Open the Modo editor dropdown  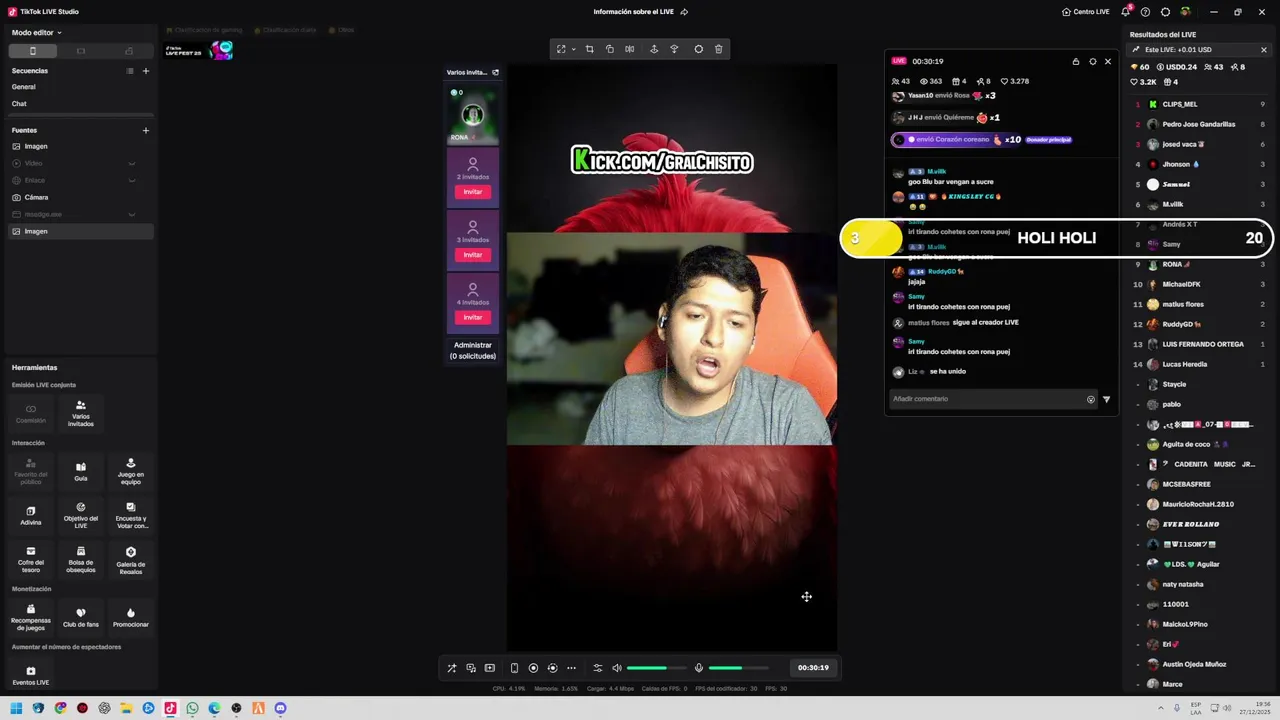[36, 32]
